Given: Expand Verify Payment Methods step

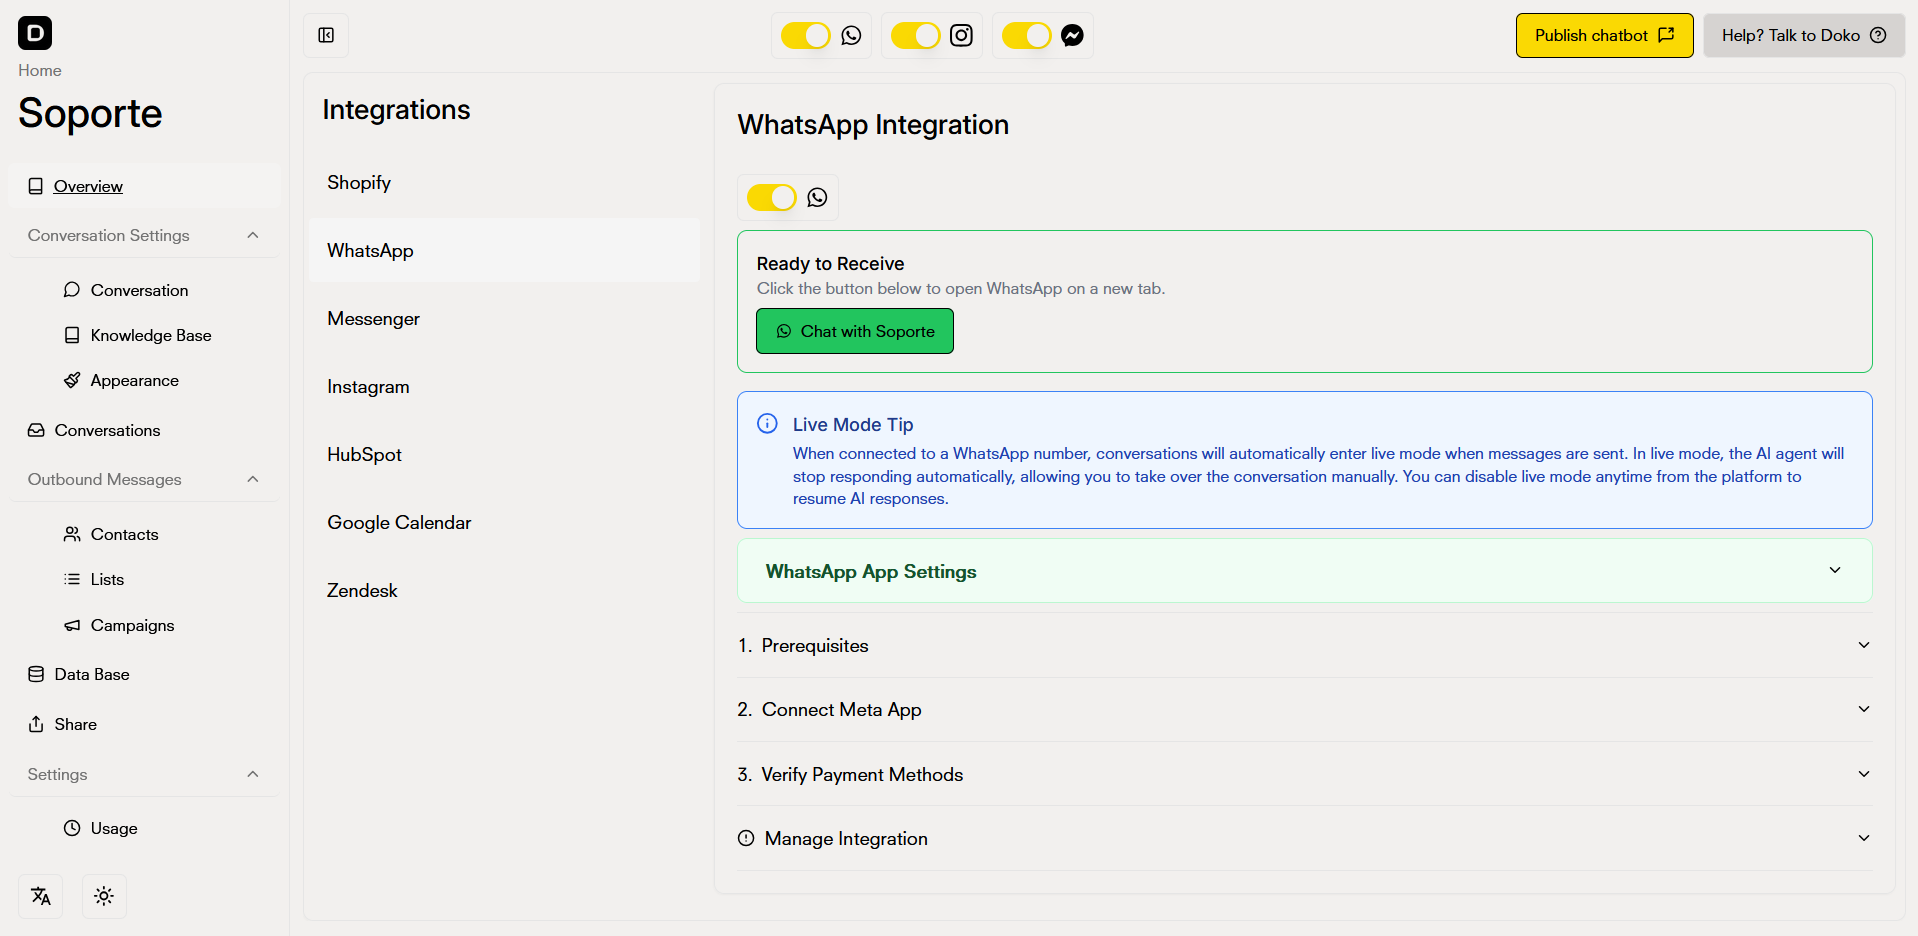Looking at the screenshot, I should tap(1305, 774).
